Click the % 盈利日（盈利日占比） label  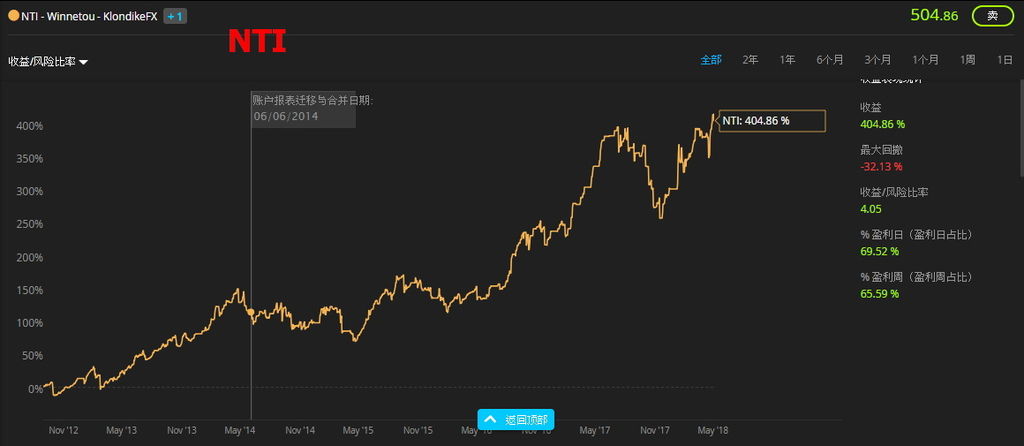point(917,234)
